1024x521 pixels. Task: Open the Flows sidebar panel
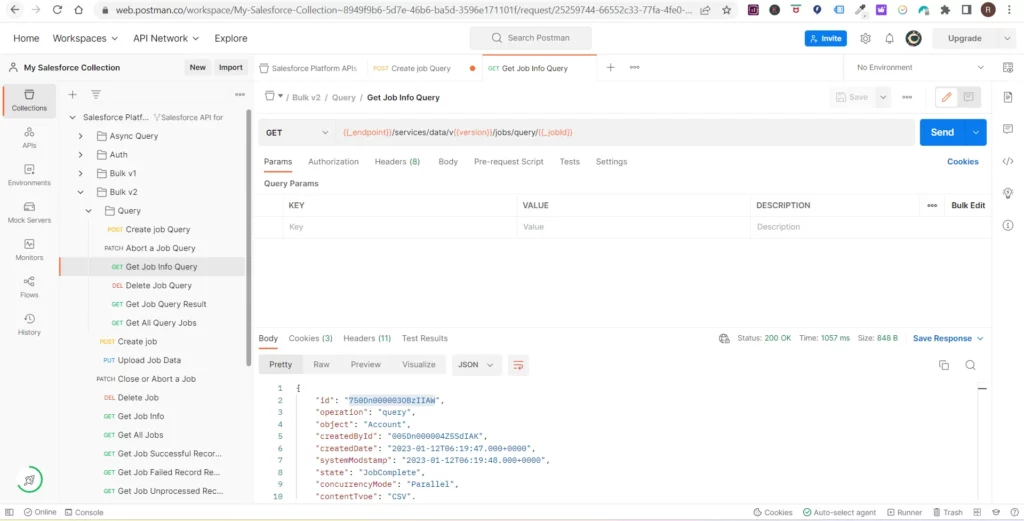(29, 287)
